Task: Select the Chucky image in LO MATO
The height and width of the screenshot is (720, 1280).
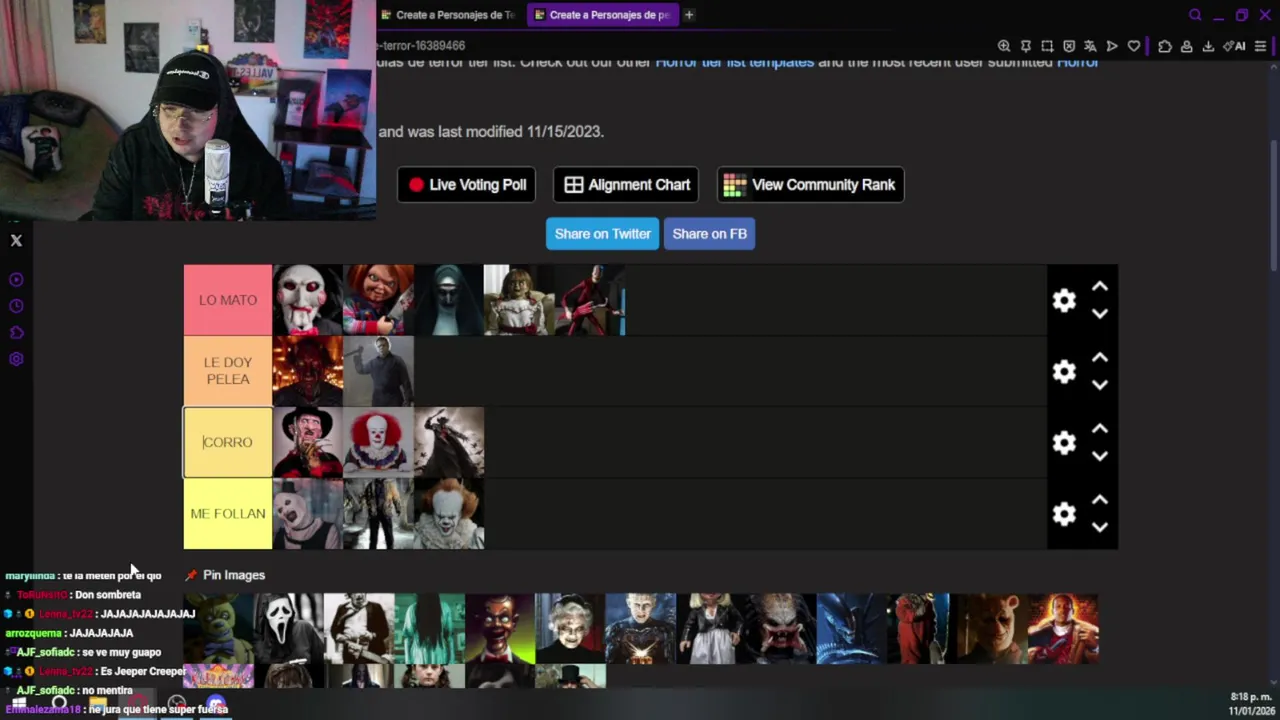Action: pos(378,300)
